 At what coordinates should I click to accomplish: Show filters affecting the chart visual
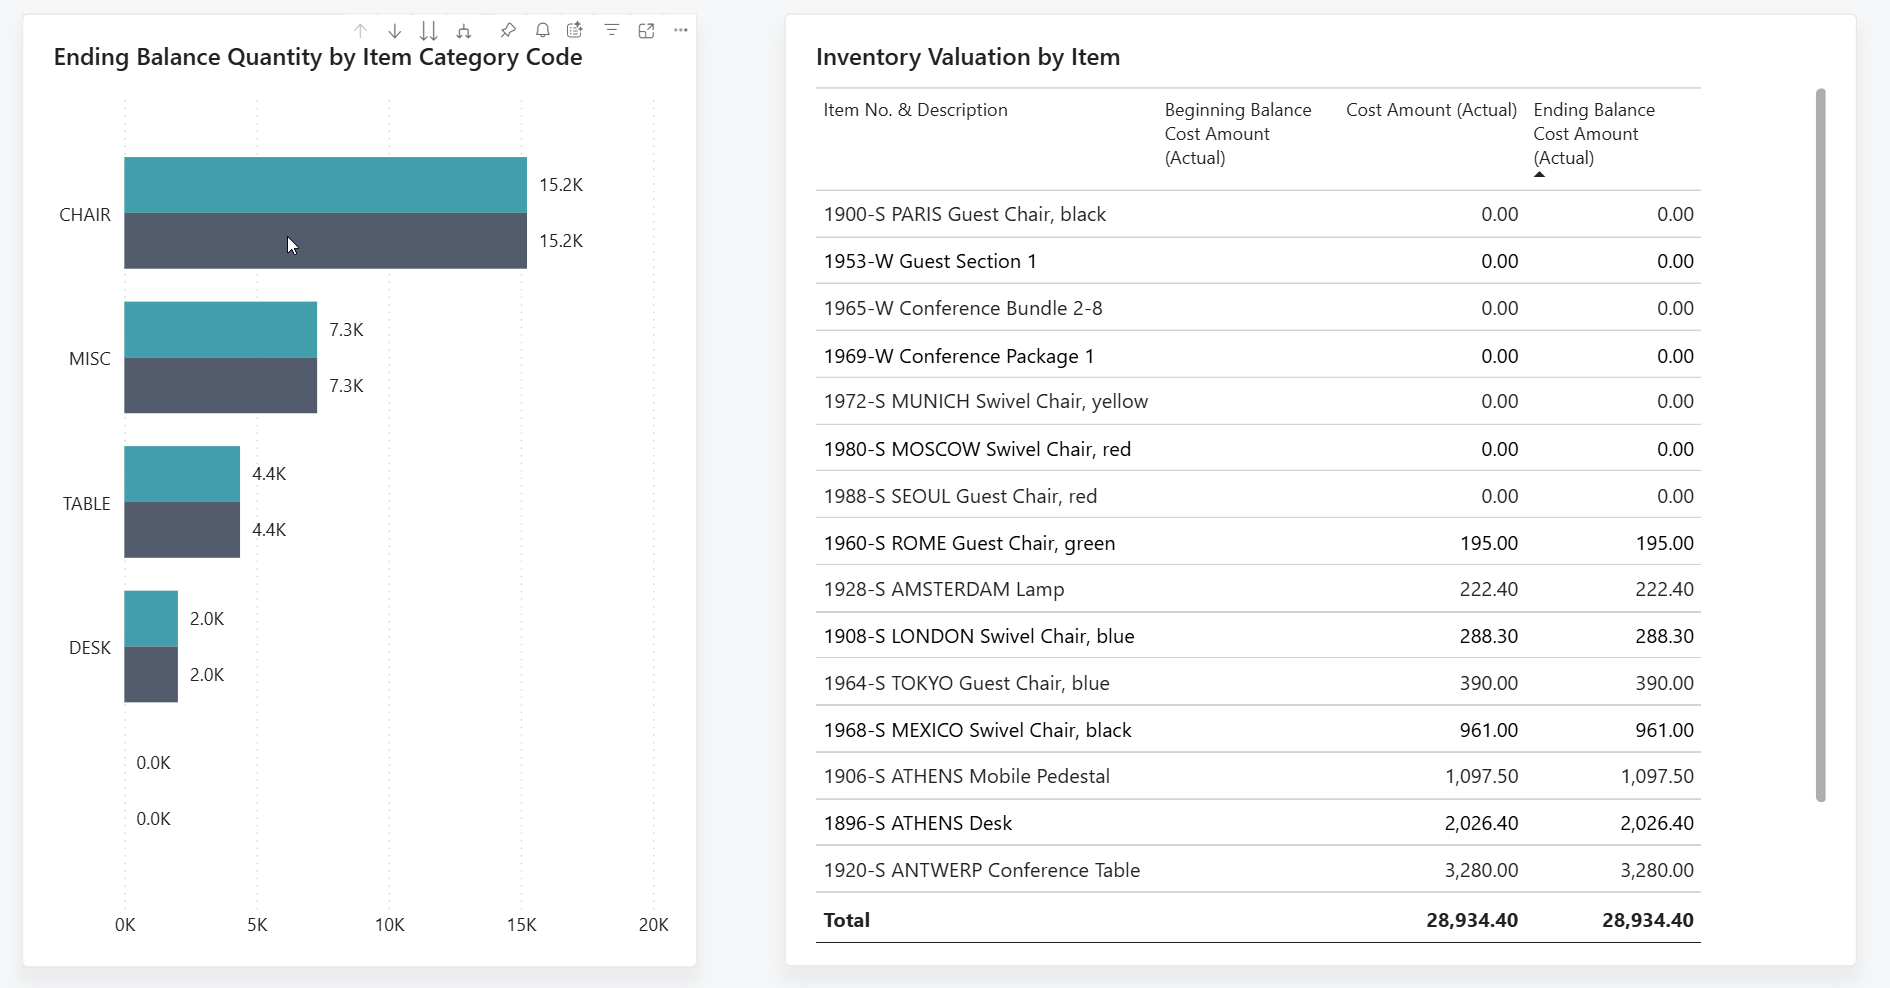[x=612, y=31]
